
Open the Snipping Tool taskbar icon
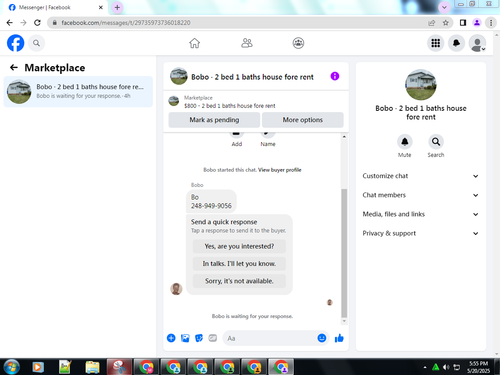tap(119, 367)
